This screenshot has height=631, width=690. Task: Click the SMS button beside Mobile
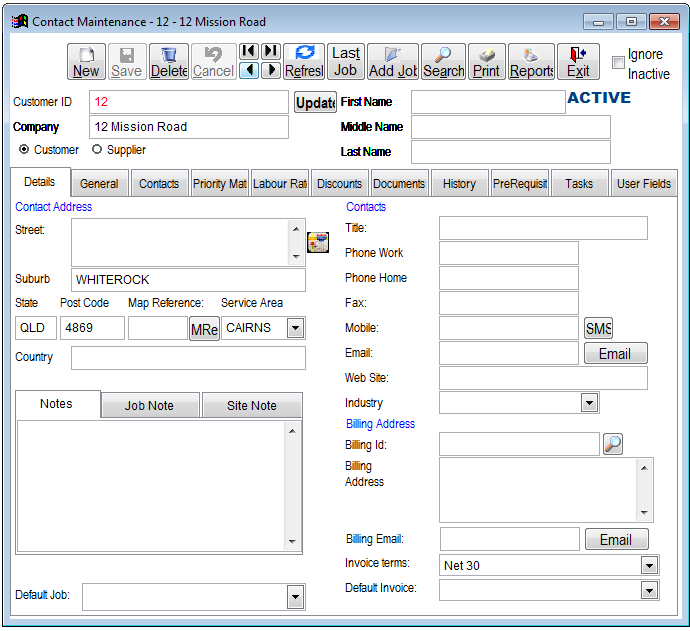tap(598, 328)
